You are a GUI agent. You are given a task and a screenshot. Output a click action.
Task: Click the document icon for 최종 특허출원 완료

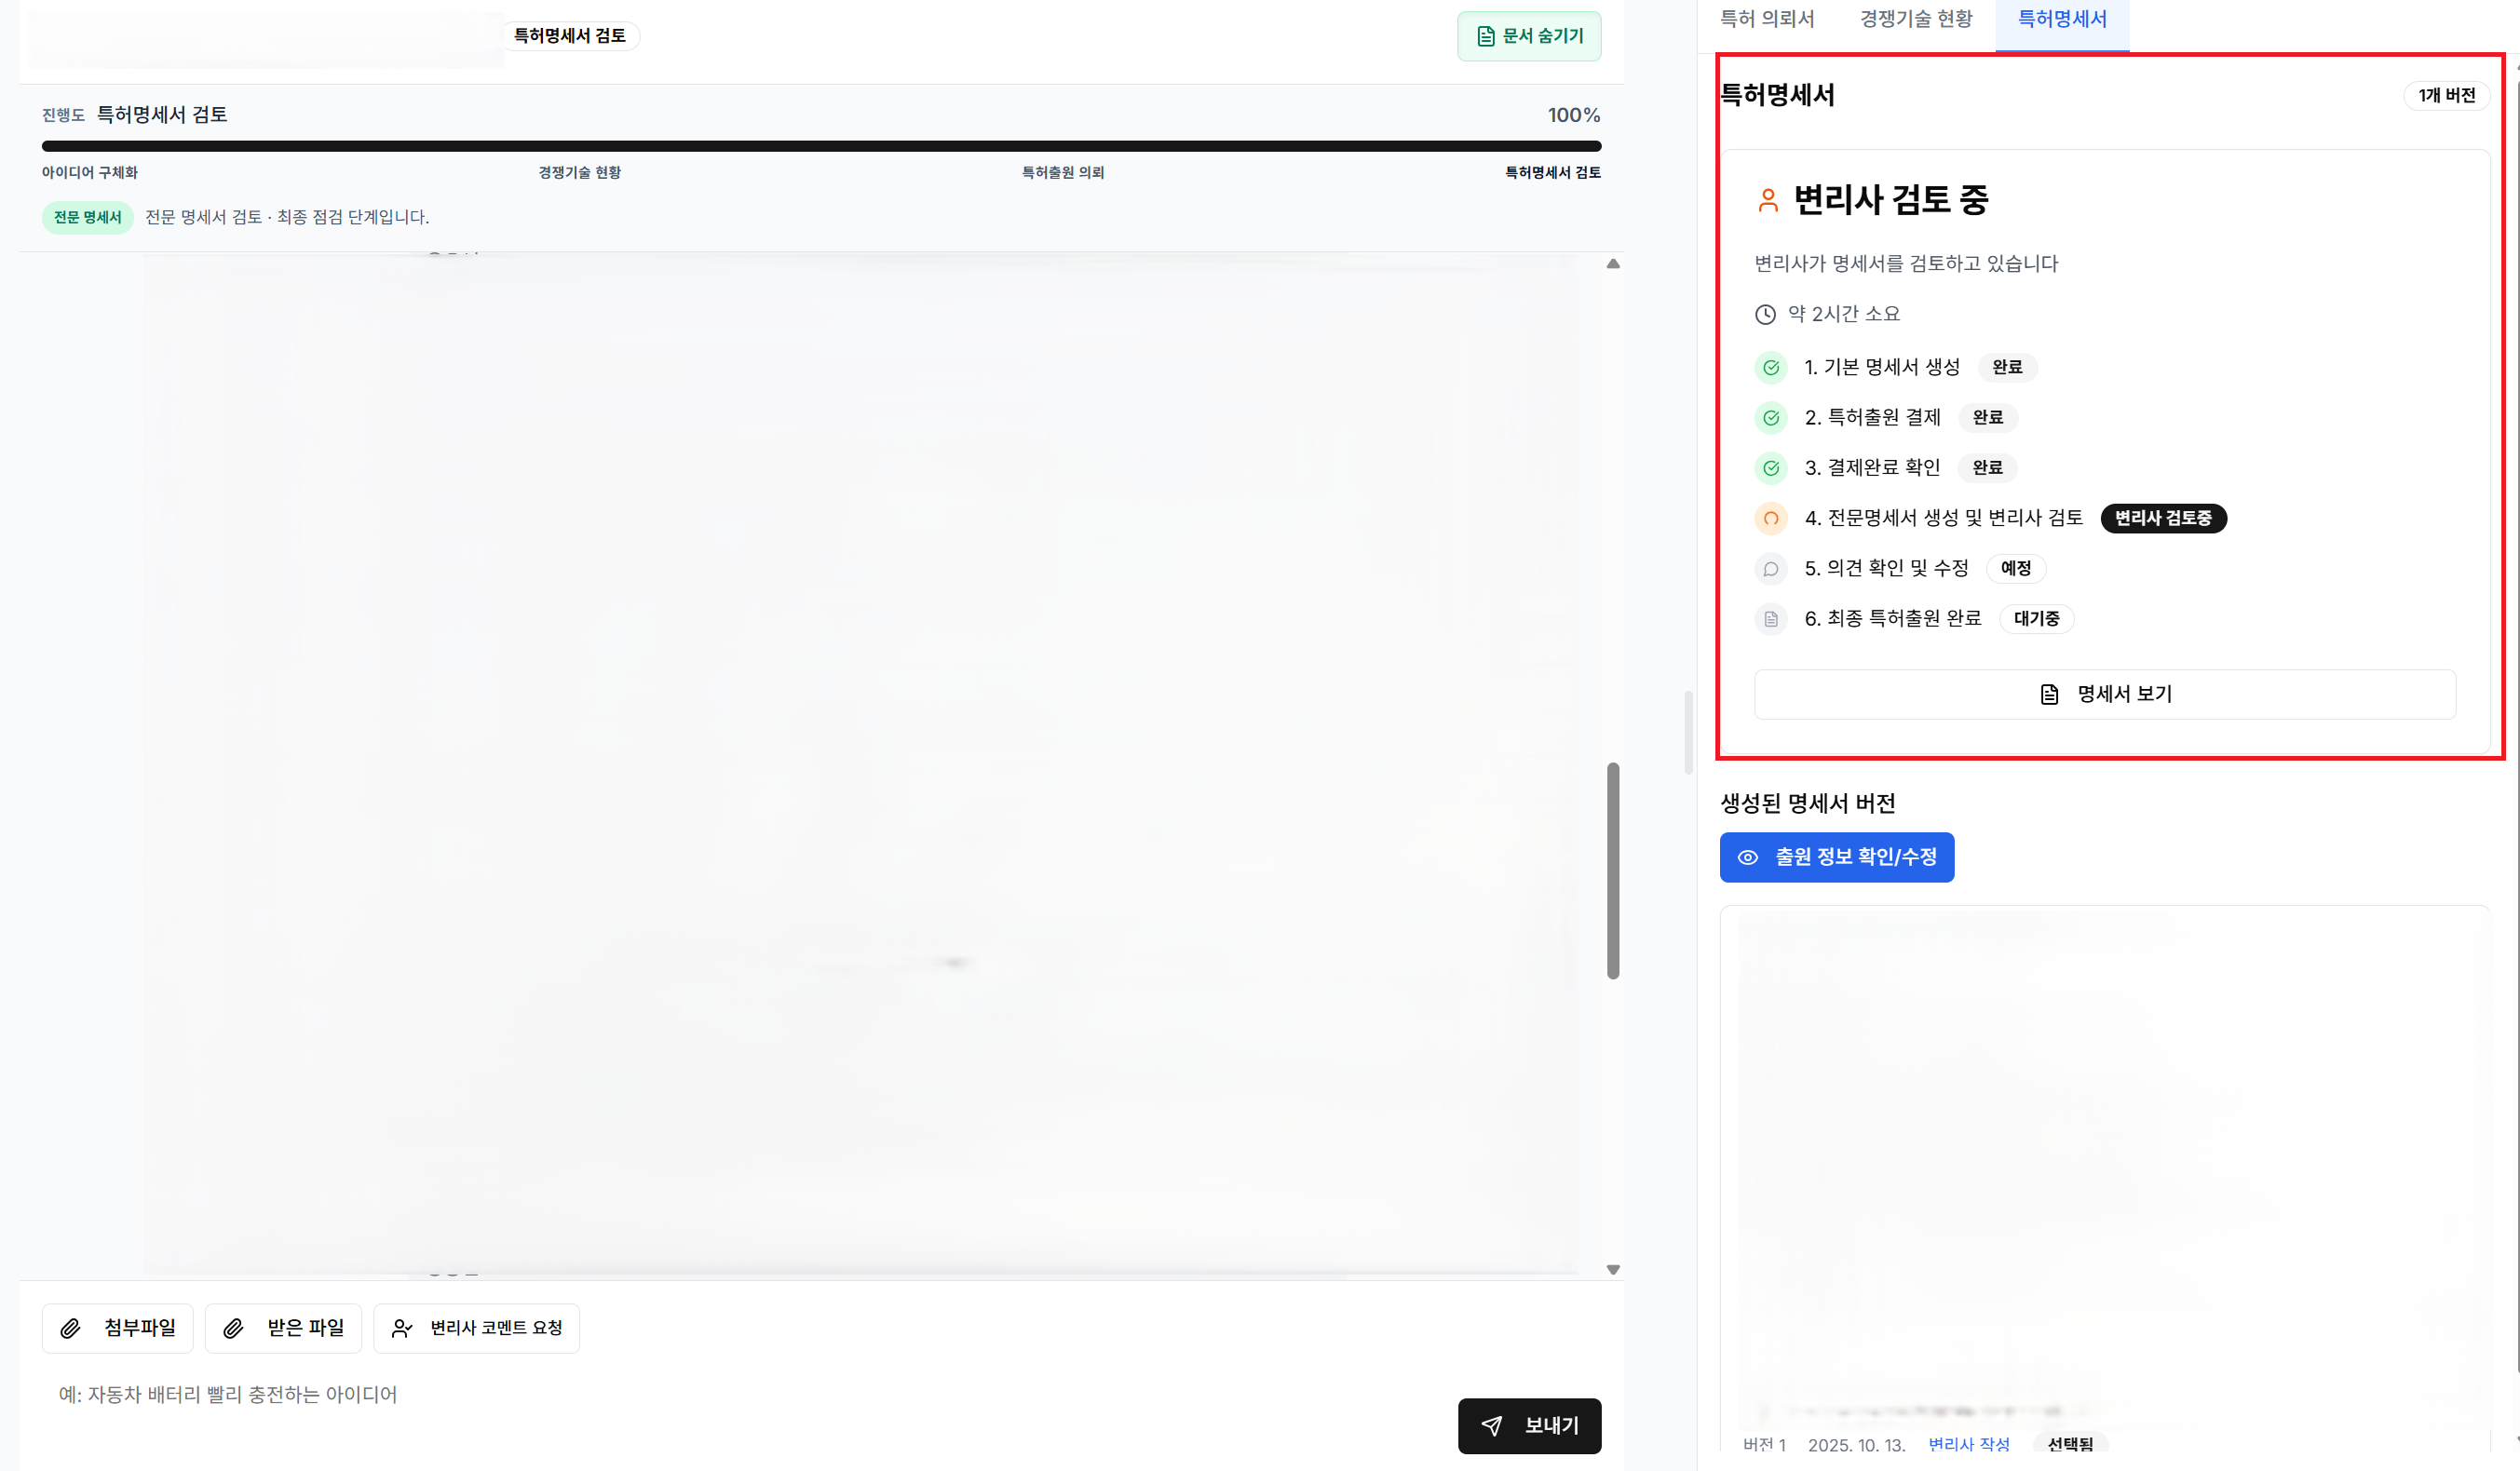click(1770, 619)
